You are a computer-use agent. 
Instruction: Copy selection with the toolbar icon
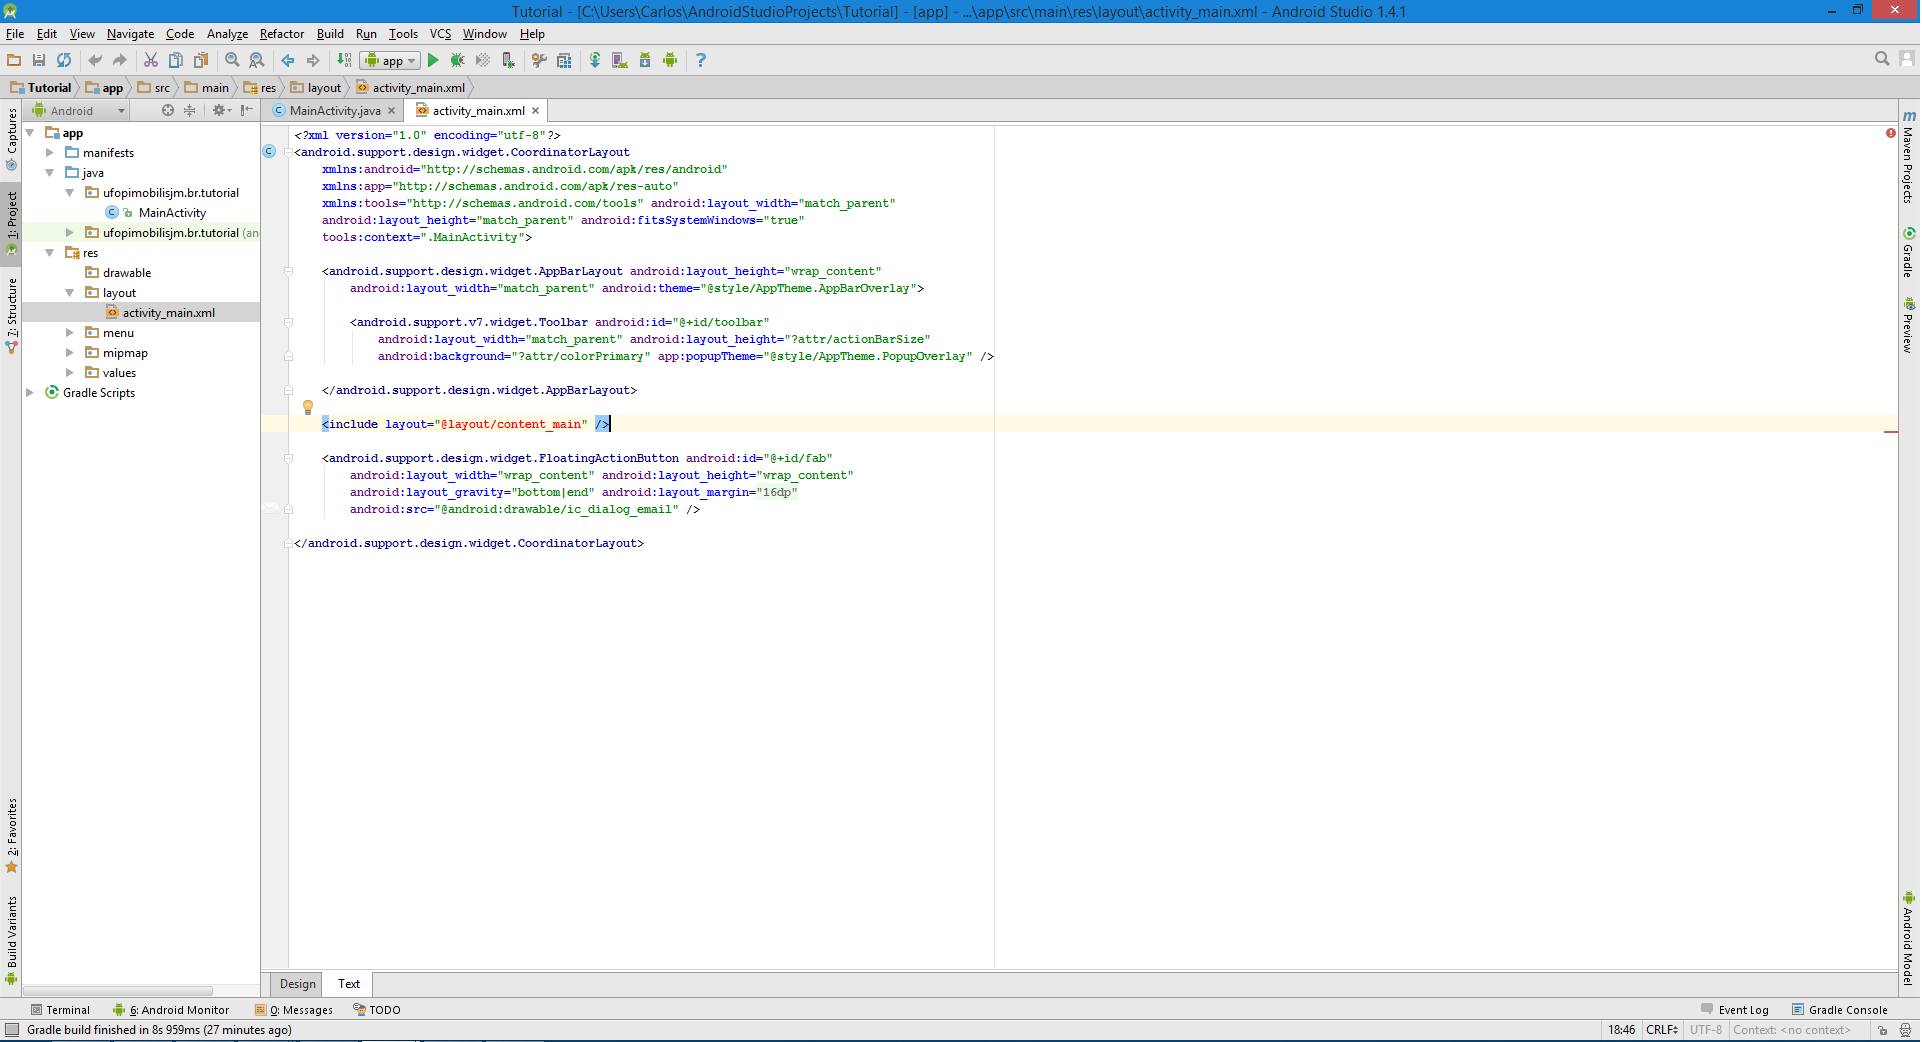[176, 60]
